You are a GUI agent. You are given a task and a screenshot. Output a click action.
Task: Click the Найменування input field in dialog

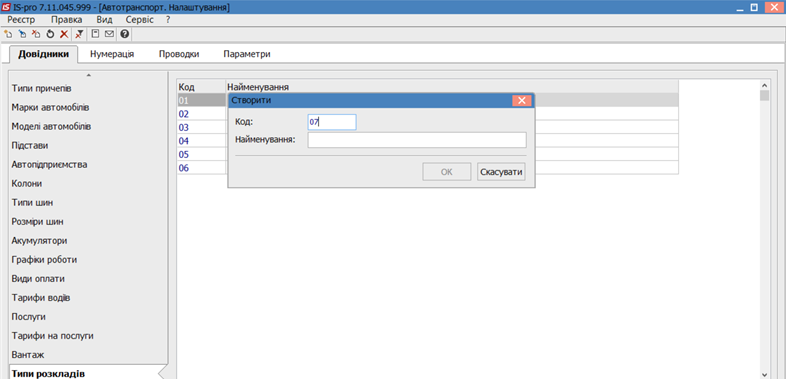417,140
